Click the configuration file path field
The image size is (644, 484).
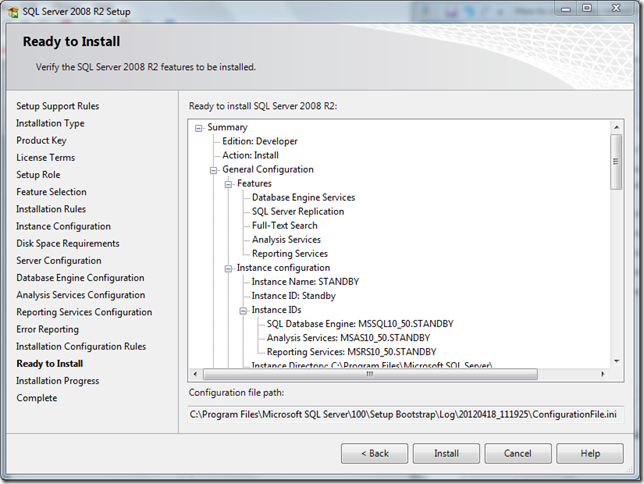(406, 415)
